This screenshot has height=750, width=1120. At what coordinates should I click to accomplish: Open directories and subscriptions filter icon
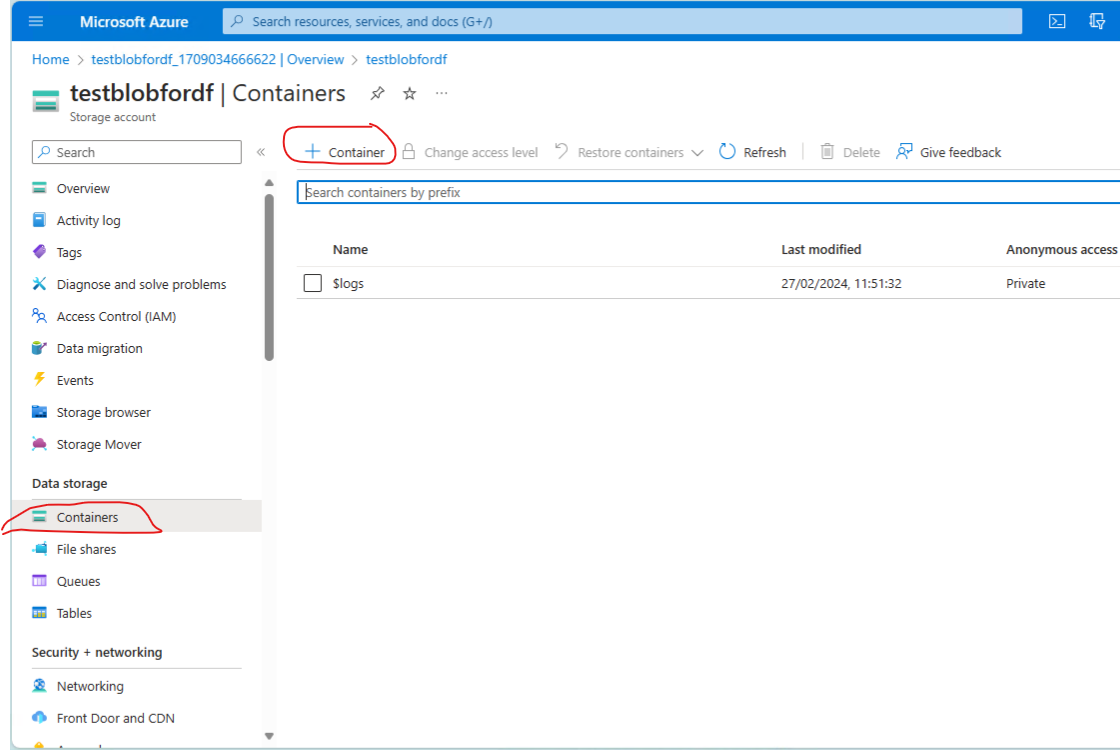(x=1097, y=21)
